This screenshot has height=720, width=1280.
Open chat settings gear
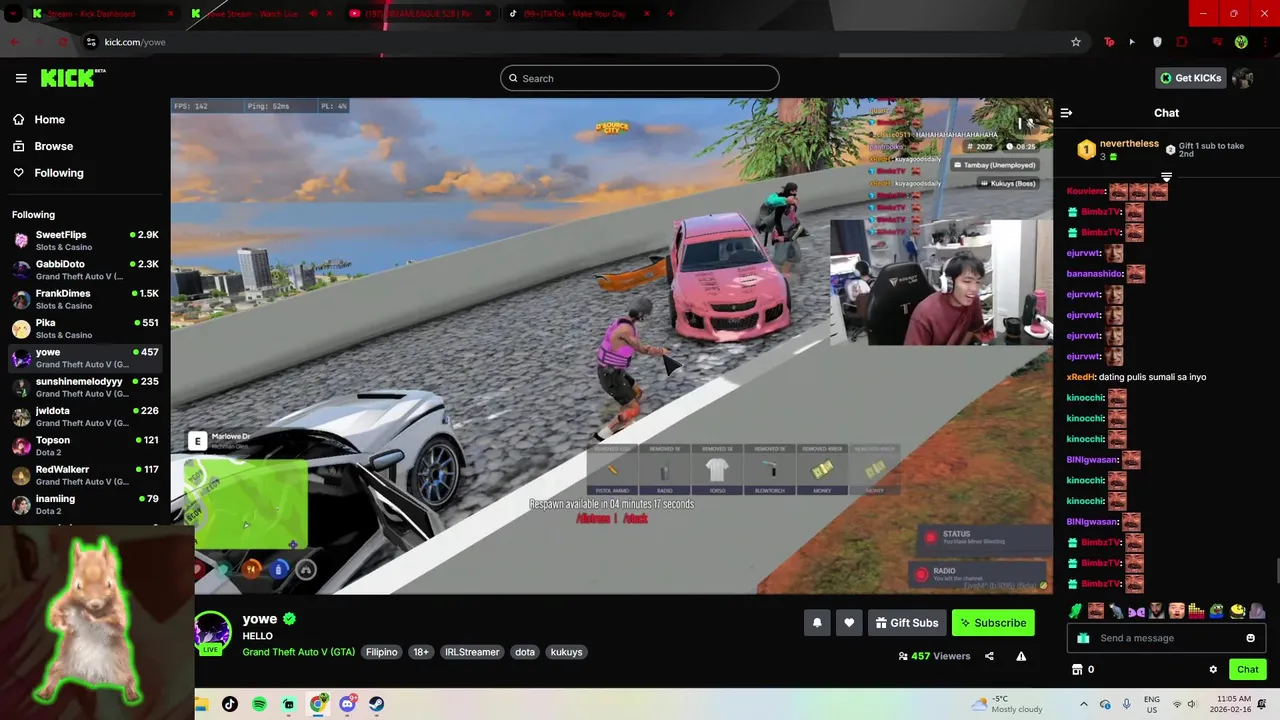(x=1213, y=669)
